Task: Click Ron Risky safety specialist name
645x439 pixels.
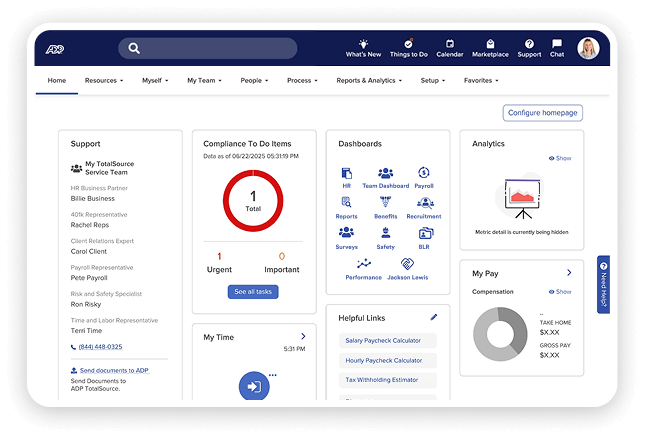Action: 86,304
